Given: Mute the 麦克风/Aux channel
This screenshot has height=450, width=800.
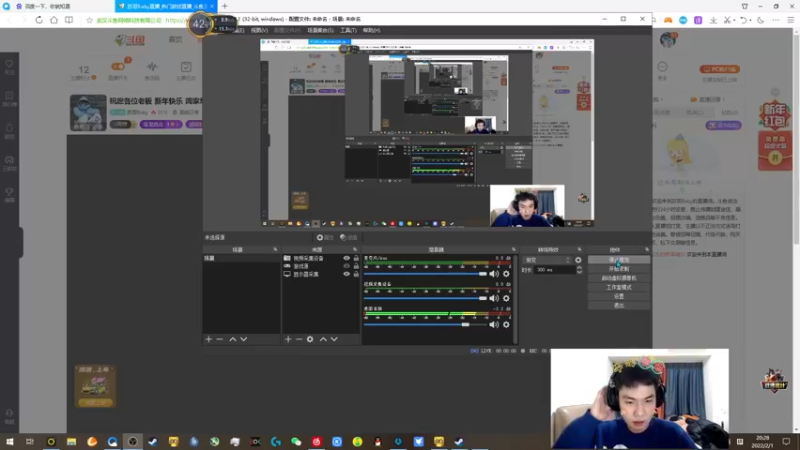Looking at the screenshot, I should (x=494, y=274).
